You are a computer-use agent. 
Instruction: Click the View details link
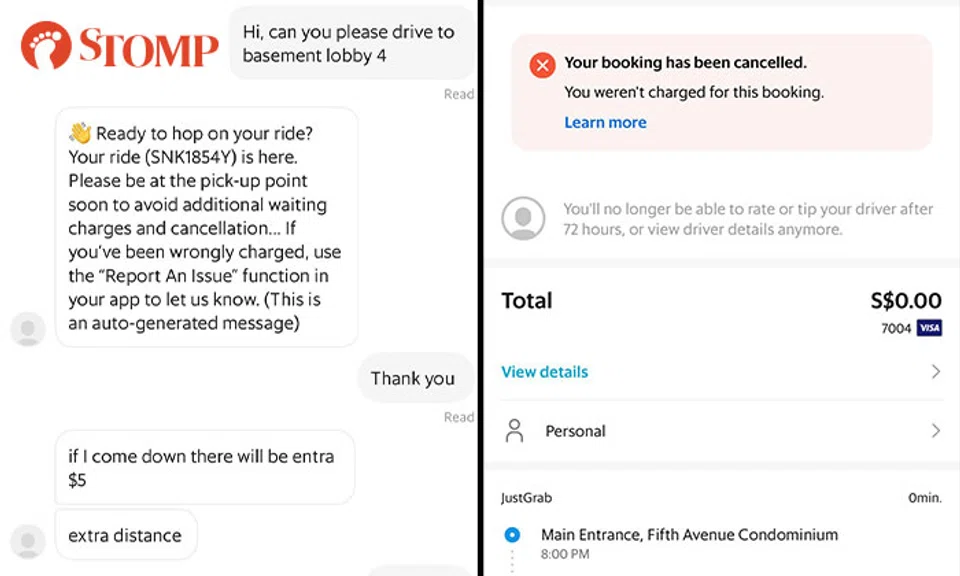point(545,372)
